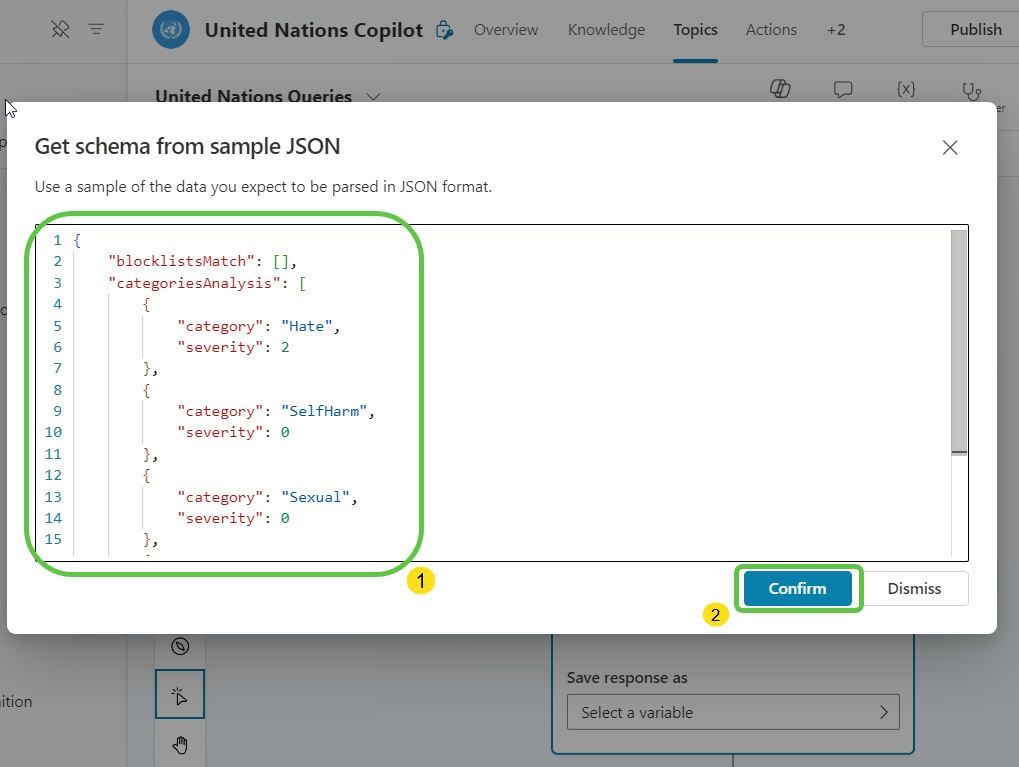1019x767 pixels.
Task: Open the Comments pane
Action: click(843, 90)
